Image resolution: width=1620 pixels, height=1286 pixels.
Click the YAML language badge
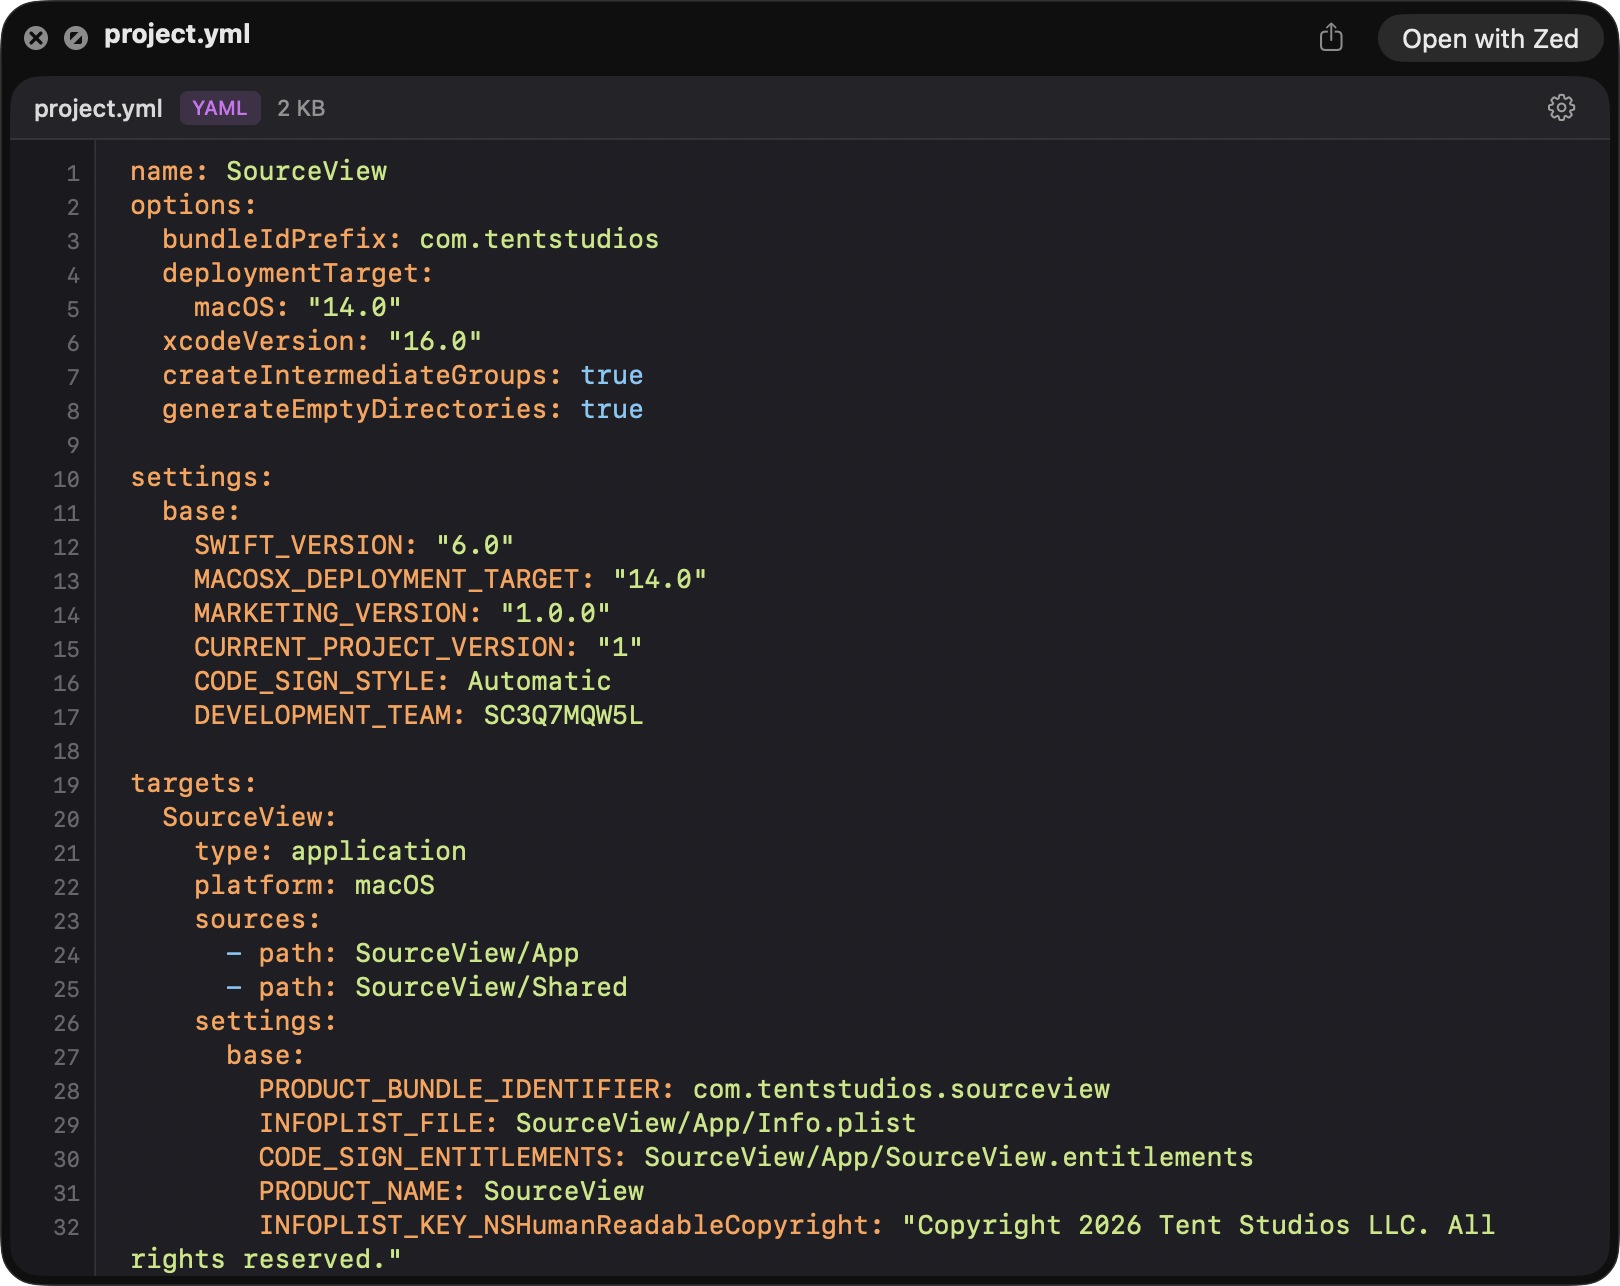point(220,108)
